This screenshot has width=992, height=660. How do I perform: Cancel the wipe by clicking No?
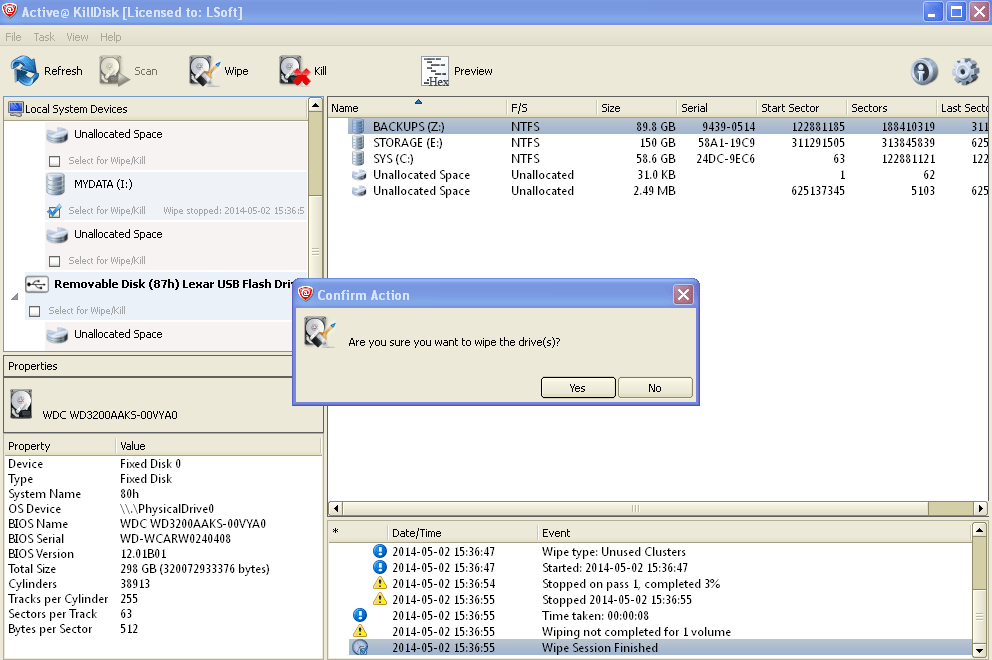(x=654, y=388)
